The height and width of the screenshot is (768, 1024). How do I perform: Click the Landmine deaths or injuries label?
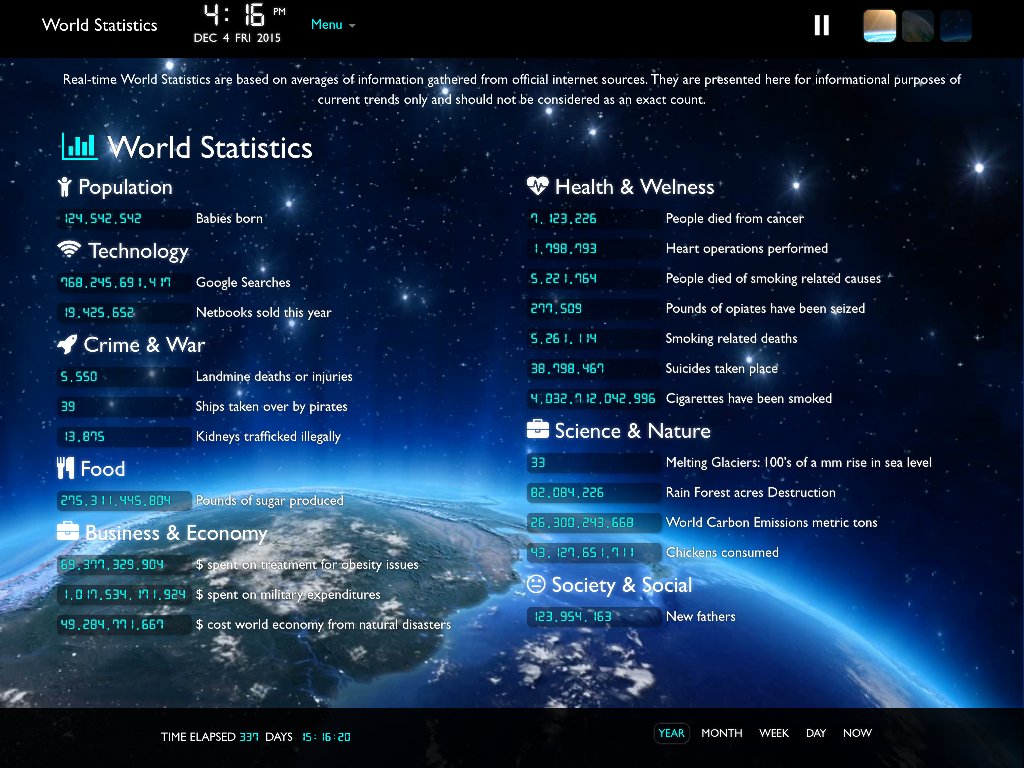274,377
